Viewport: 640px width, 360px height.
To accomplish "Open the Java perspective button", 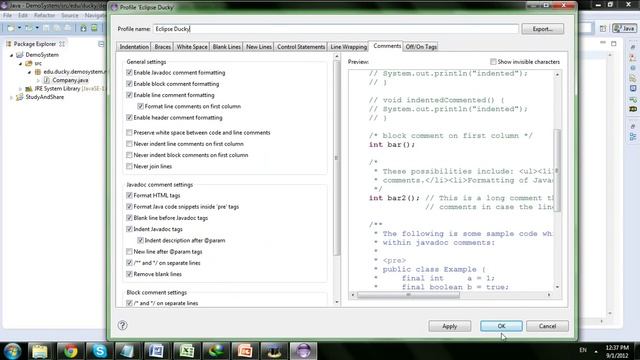I will [x=624, y=28].
